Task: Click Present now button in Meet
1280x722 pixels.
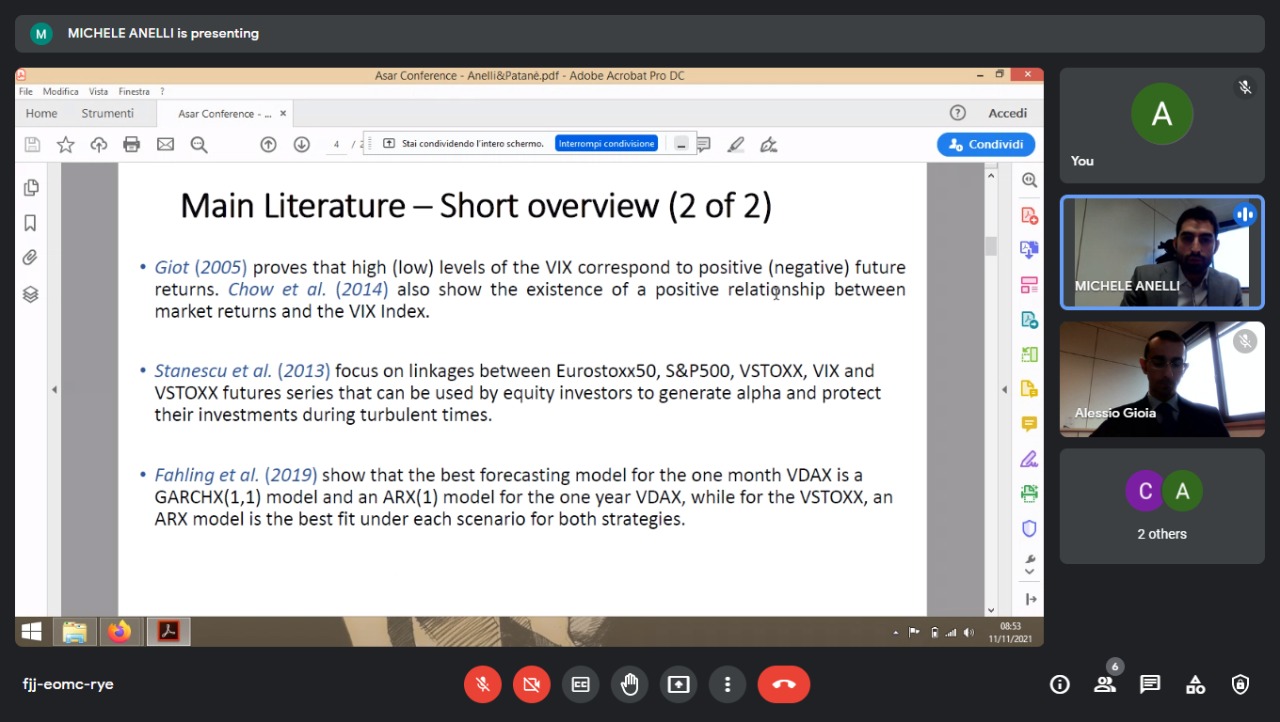Action: click(679, 684)
